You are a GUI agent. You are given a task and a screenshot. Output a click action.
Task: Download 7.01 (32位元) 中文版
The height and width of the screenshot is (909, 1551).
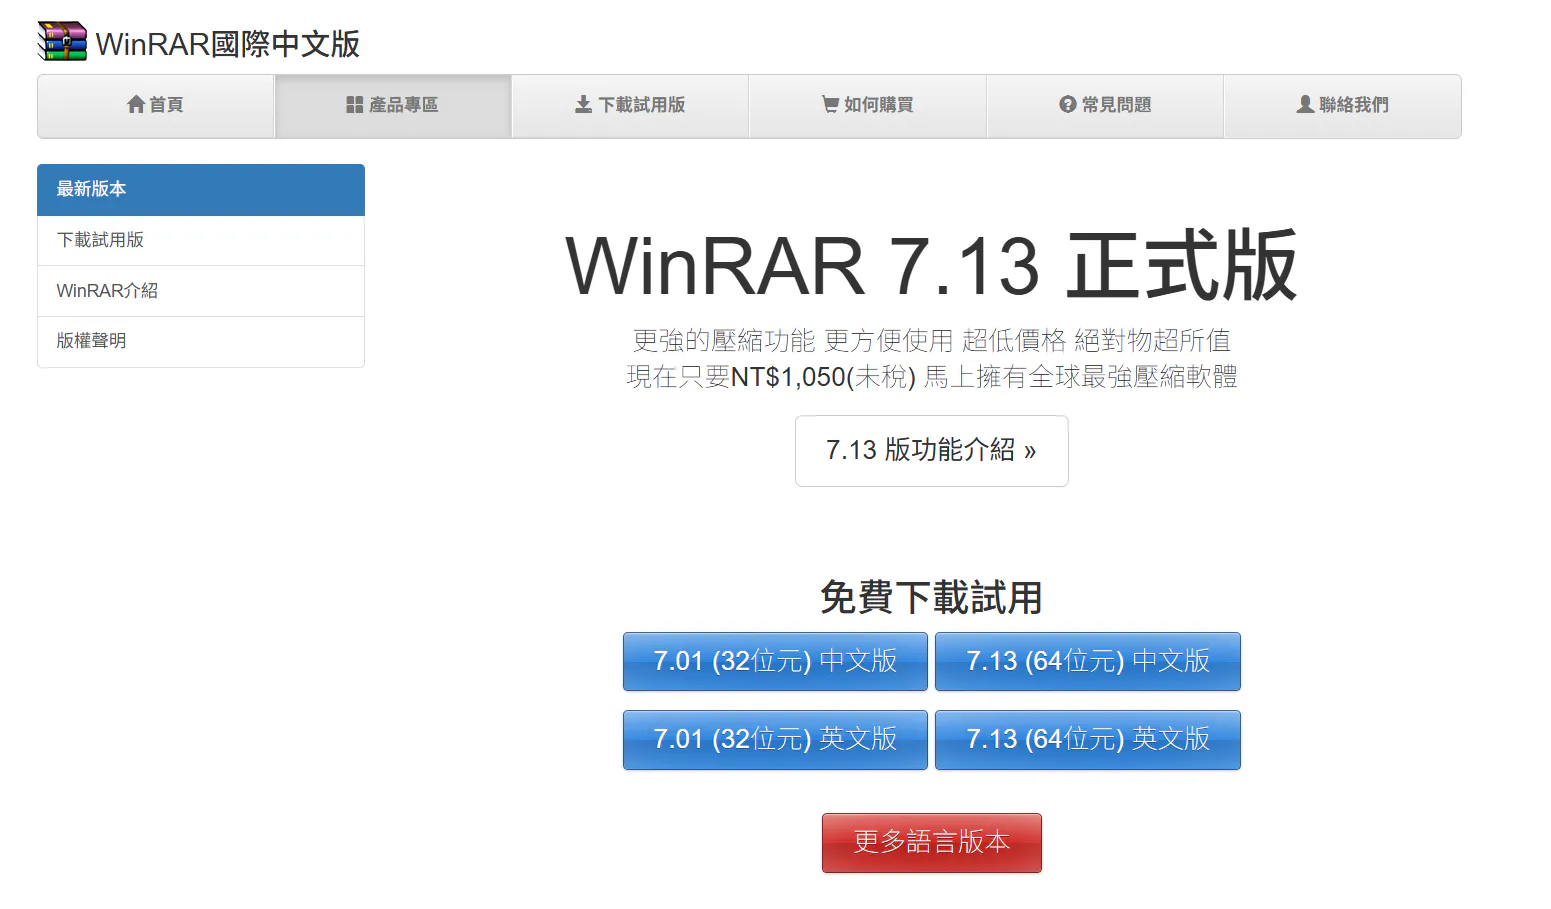tap(775, 661)
